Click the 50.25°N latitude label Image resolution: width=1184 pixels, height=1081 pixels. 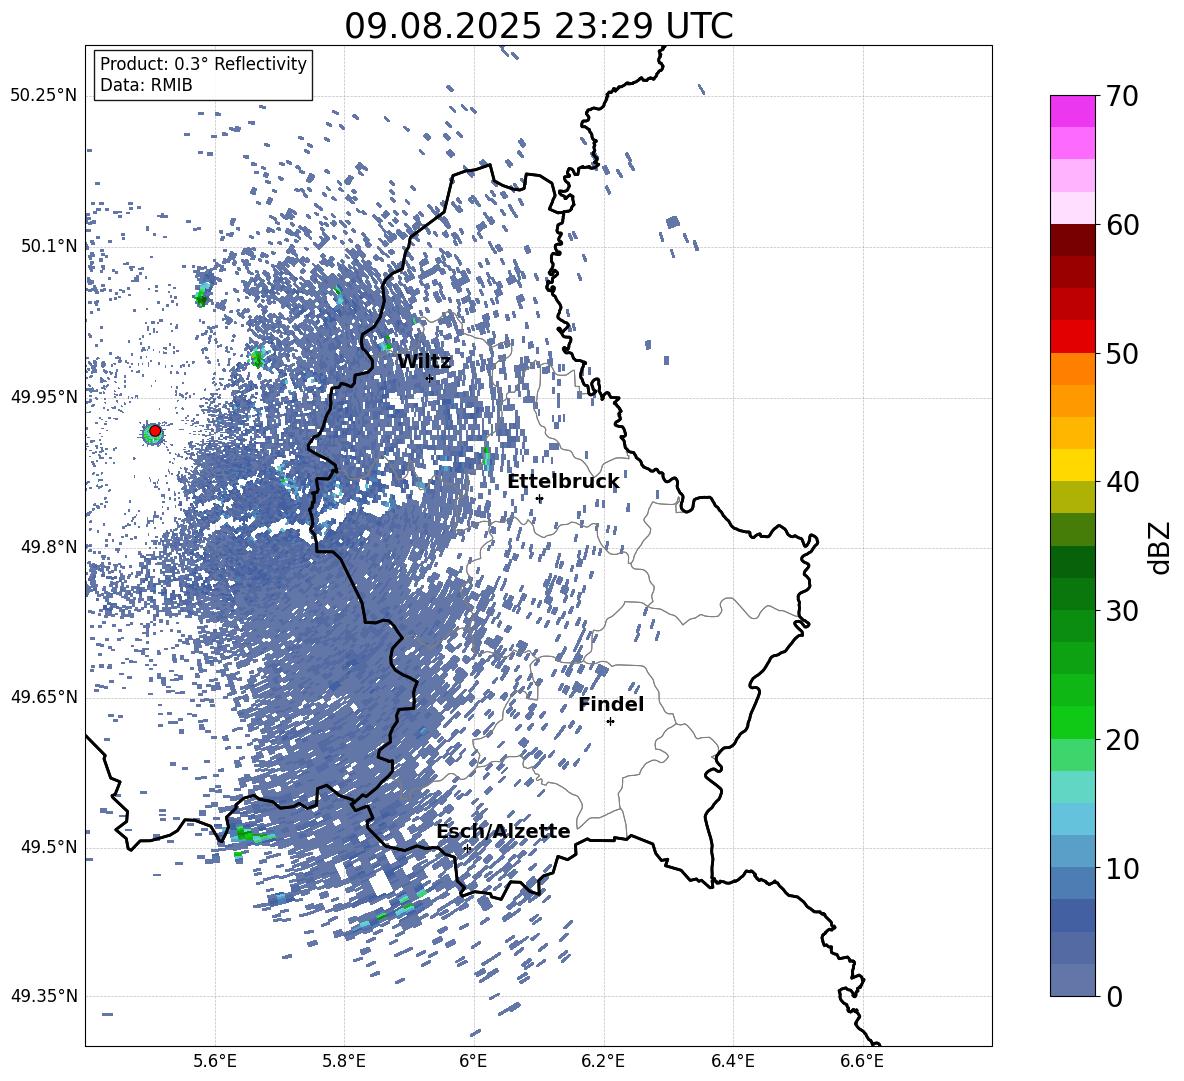[x=44, y=96]
